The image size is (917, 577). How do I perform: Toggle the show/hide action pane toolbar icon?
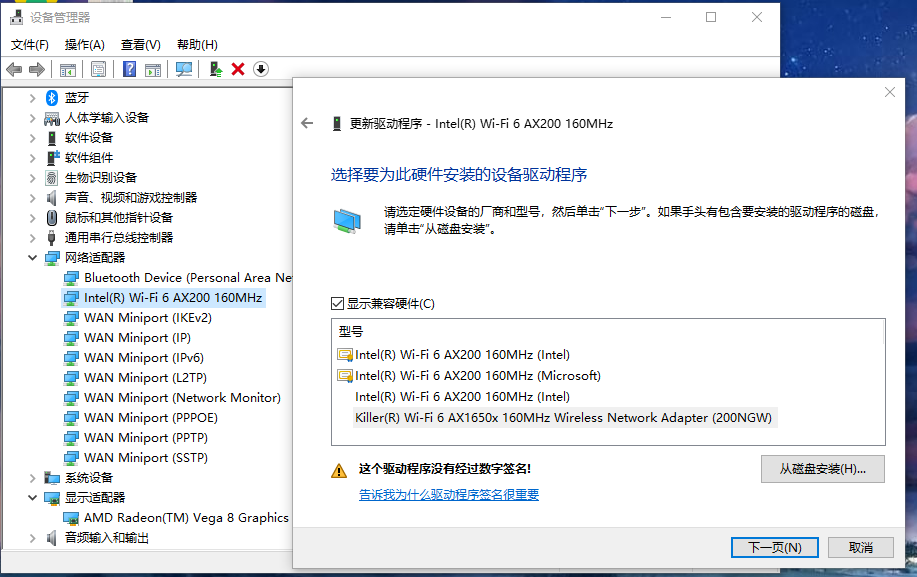point(153,70)
